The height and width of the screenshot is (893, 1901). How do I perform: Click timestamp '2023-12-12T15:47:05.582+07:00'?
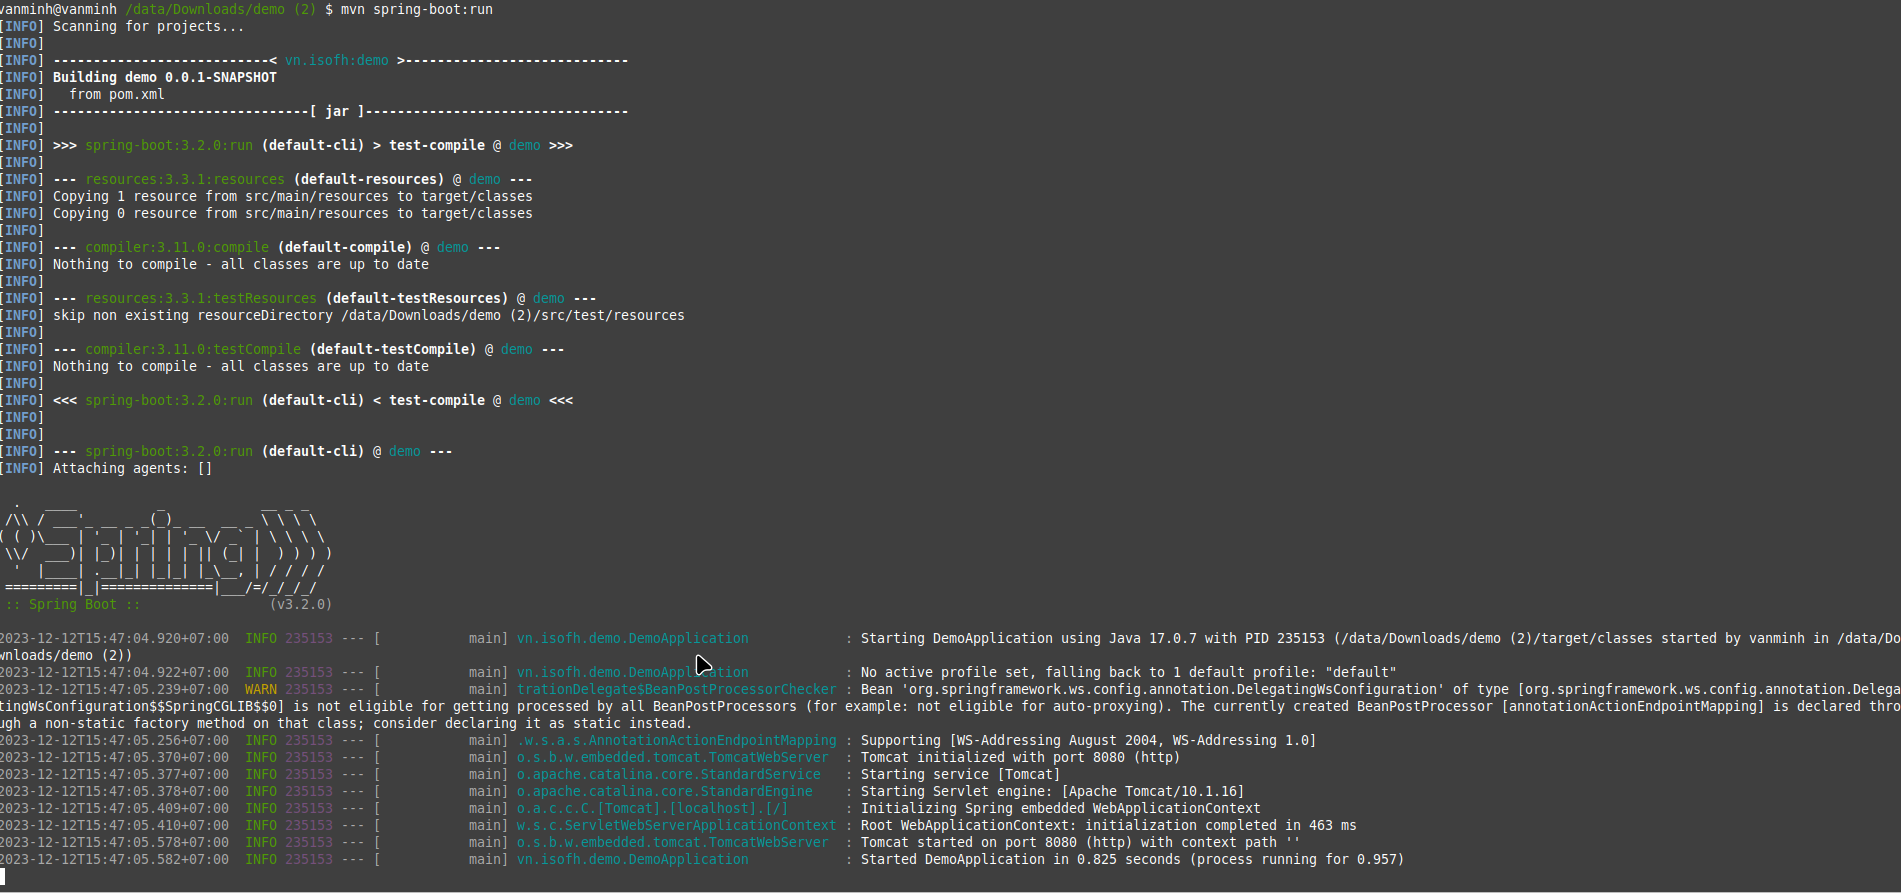114,859
